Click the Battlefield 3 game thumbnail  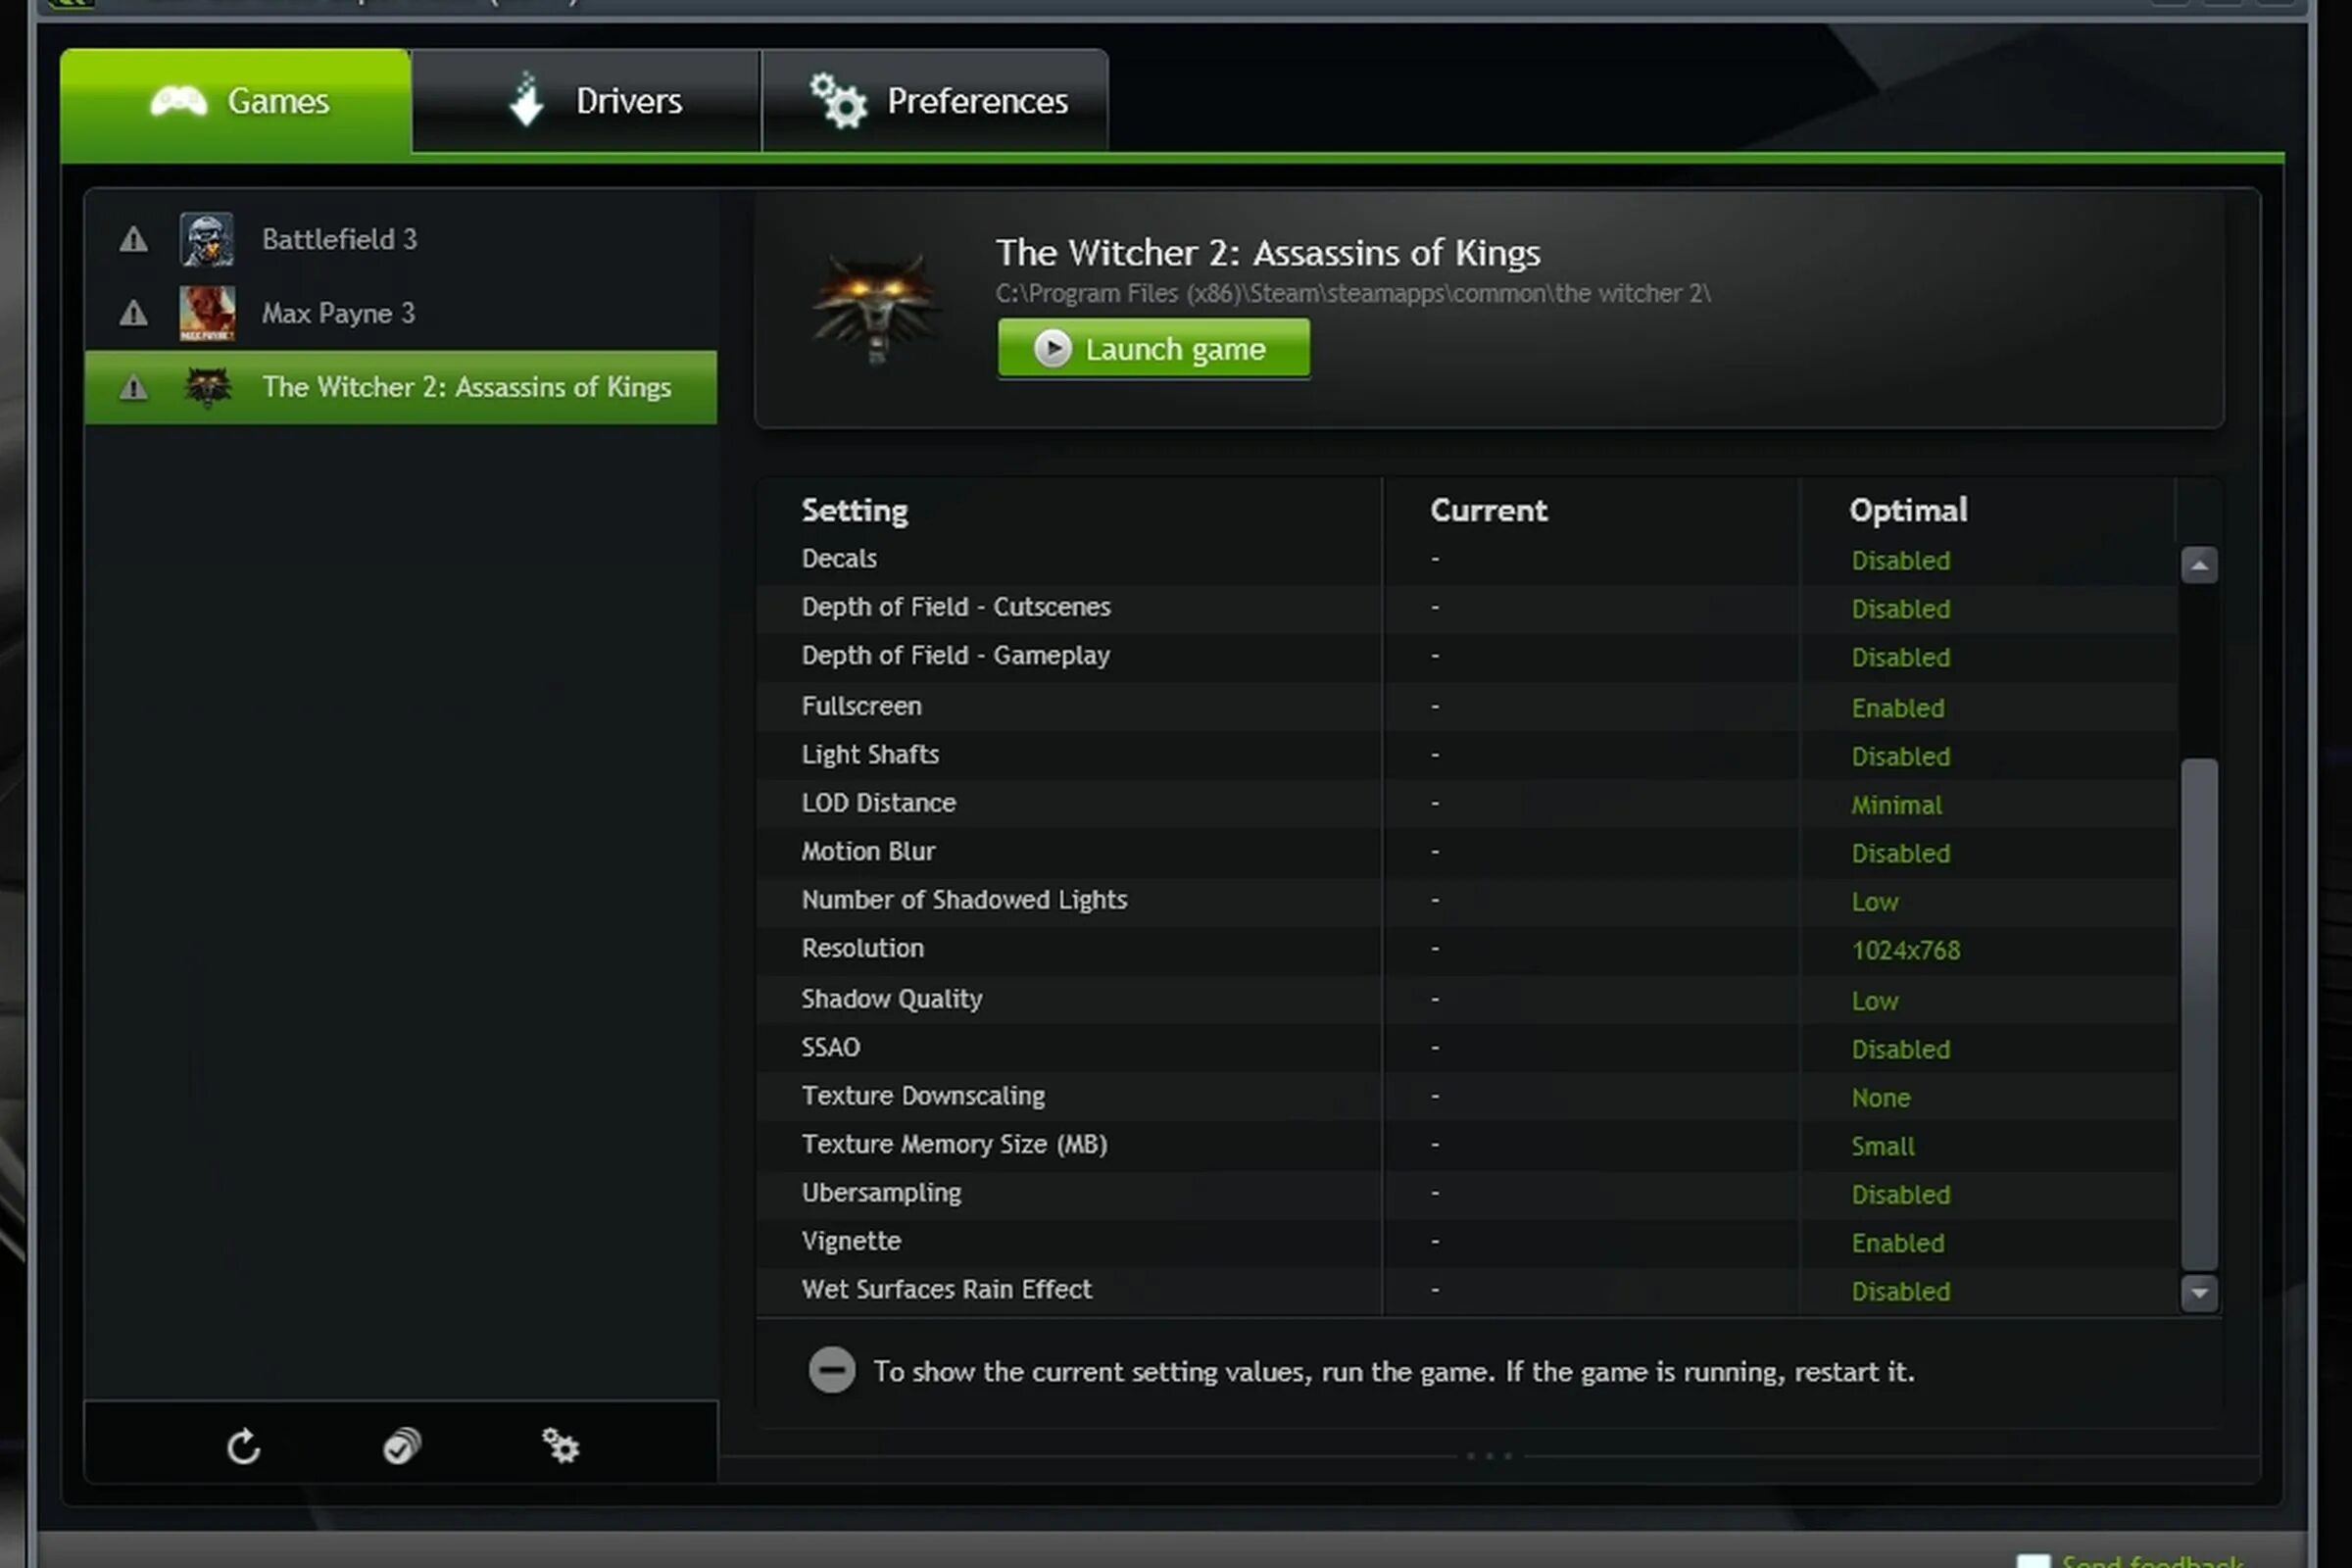pos(207,239)
